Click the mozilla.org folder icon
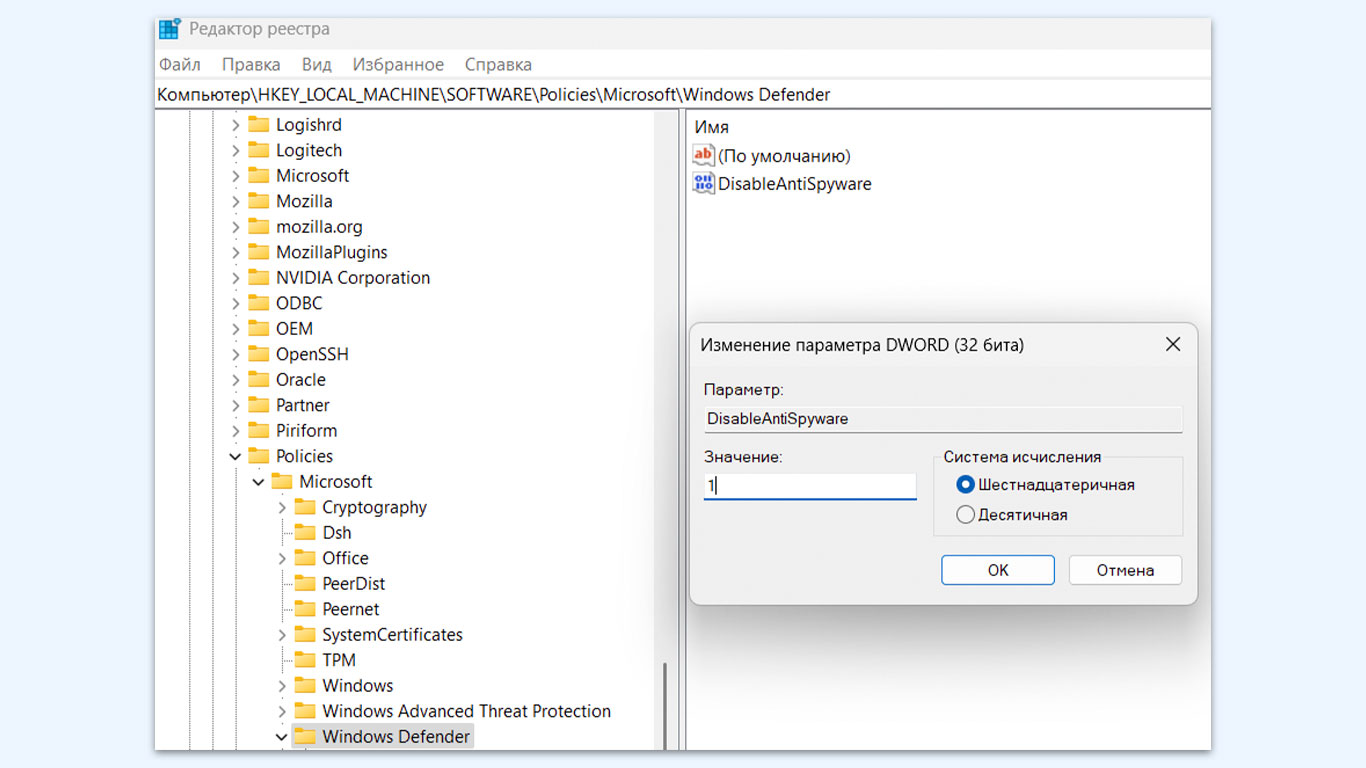Screen dimensions: 1366x768 coord(259,226)
